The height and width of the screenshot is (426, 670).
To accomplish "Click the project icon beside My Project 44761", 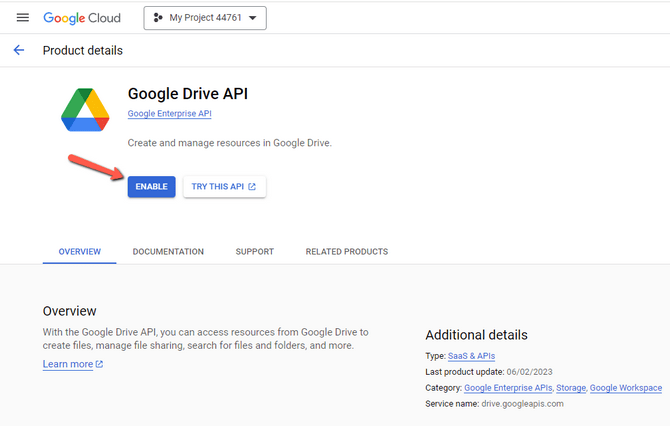I will [x=158, y=18].
